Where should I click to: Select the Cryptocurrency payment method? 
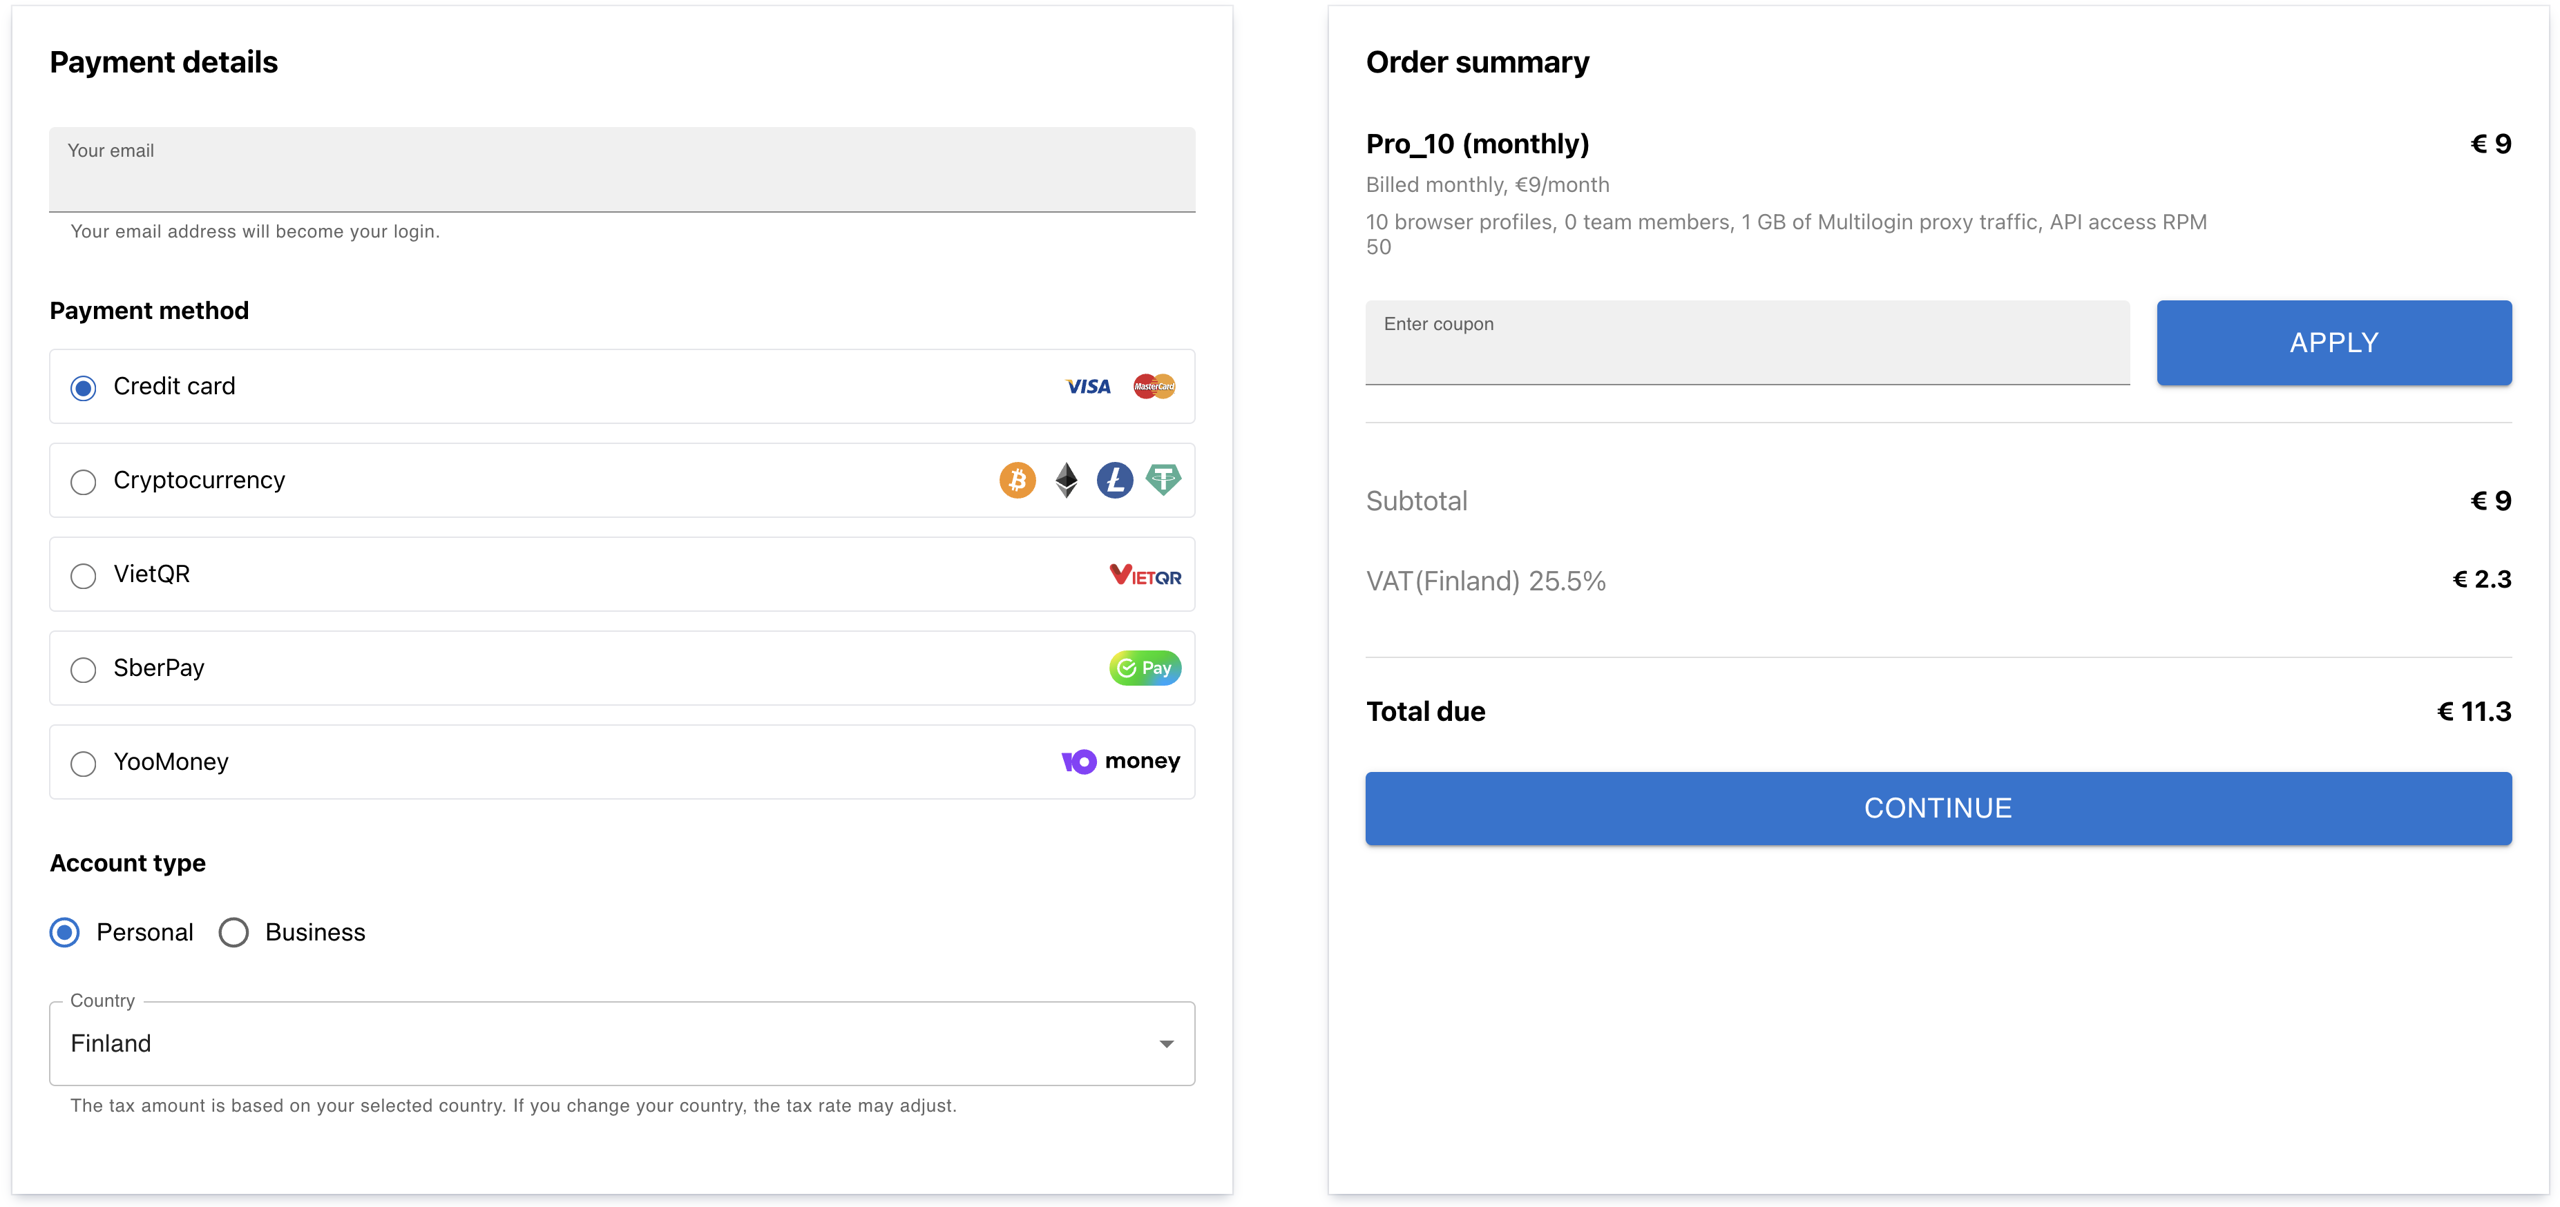(x=84, y=482)
